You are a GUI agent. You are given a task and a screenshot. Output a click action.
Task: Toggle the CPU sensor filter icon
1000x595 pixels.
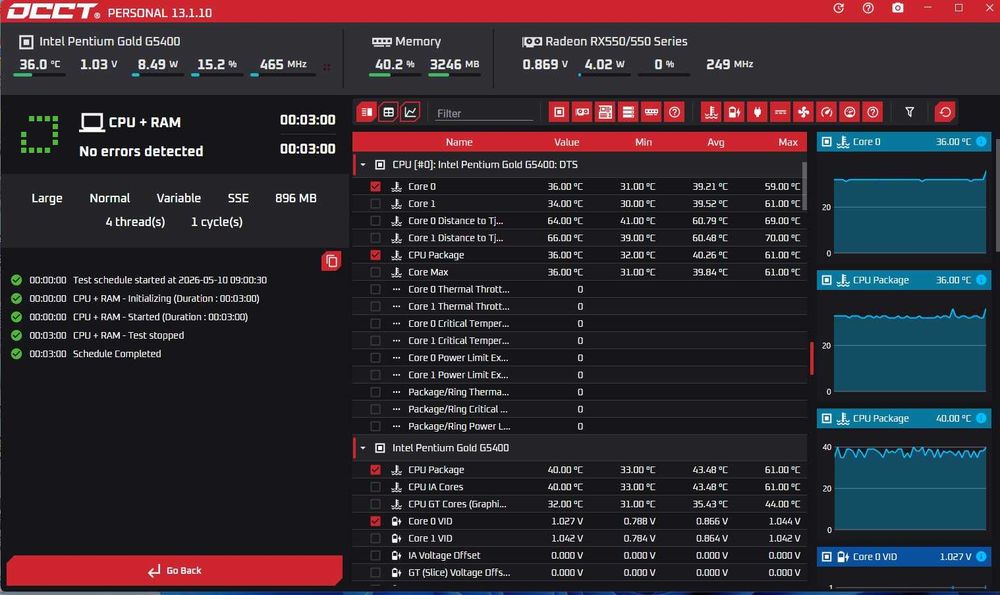[x=559, y=112]
